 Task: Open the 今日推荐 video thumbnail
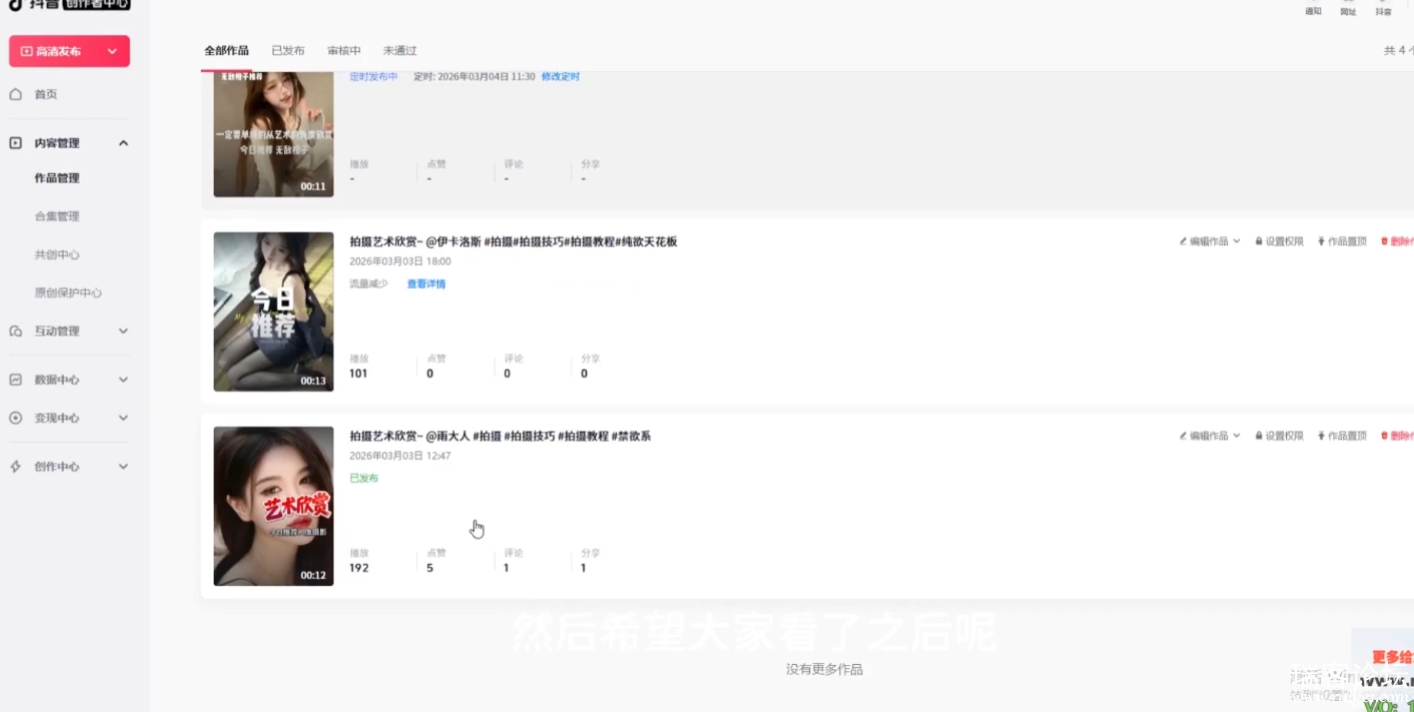[x=273, y=311]
